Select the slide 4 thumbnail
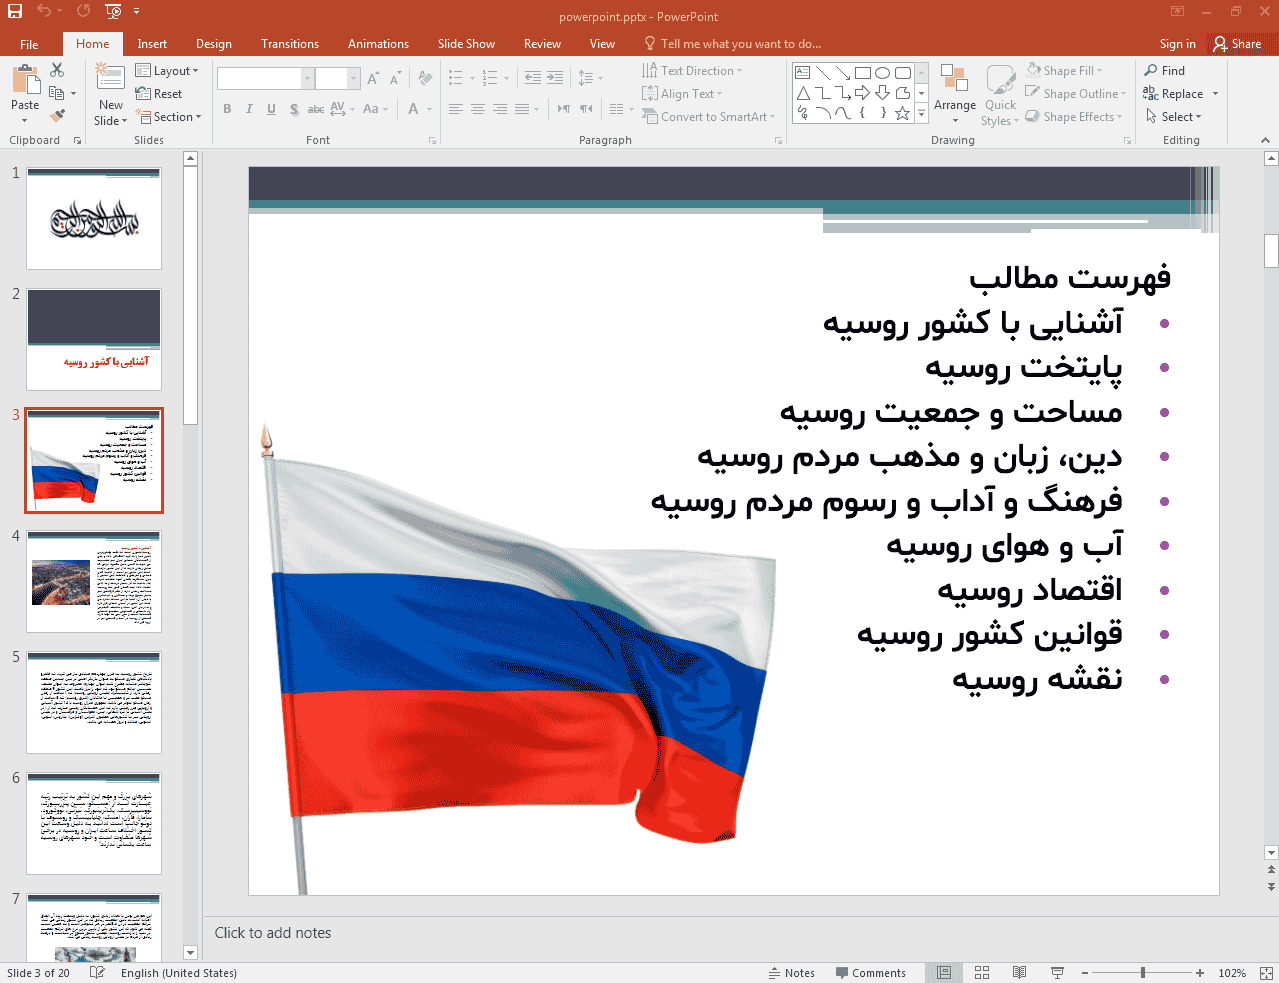The height and width of the screenshot is (983, 1279). [94, 581]
